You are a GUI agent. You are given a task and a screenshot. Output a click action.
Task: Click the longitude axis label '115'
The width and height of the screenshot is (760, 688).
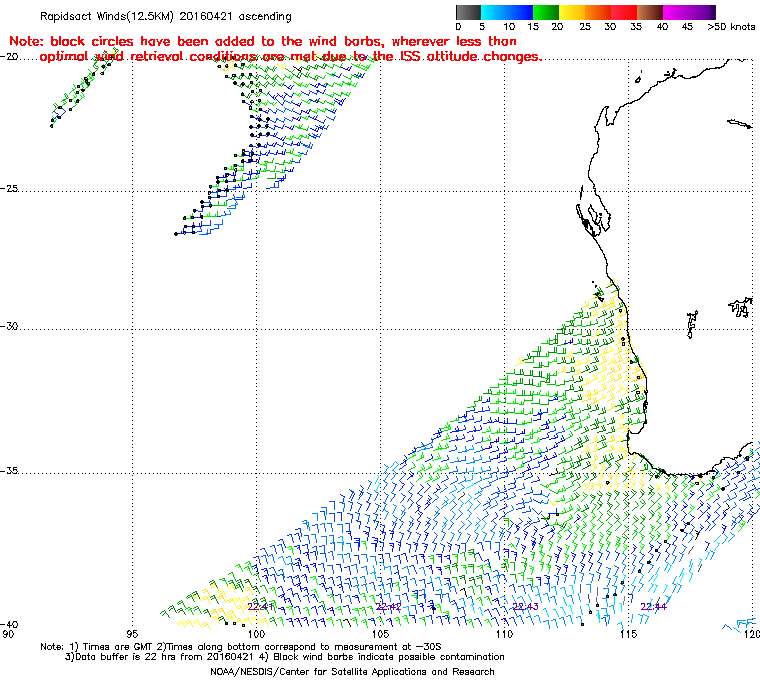point(628,634)
